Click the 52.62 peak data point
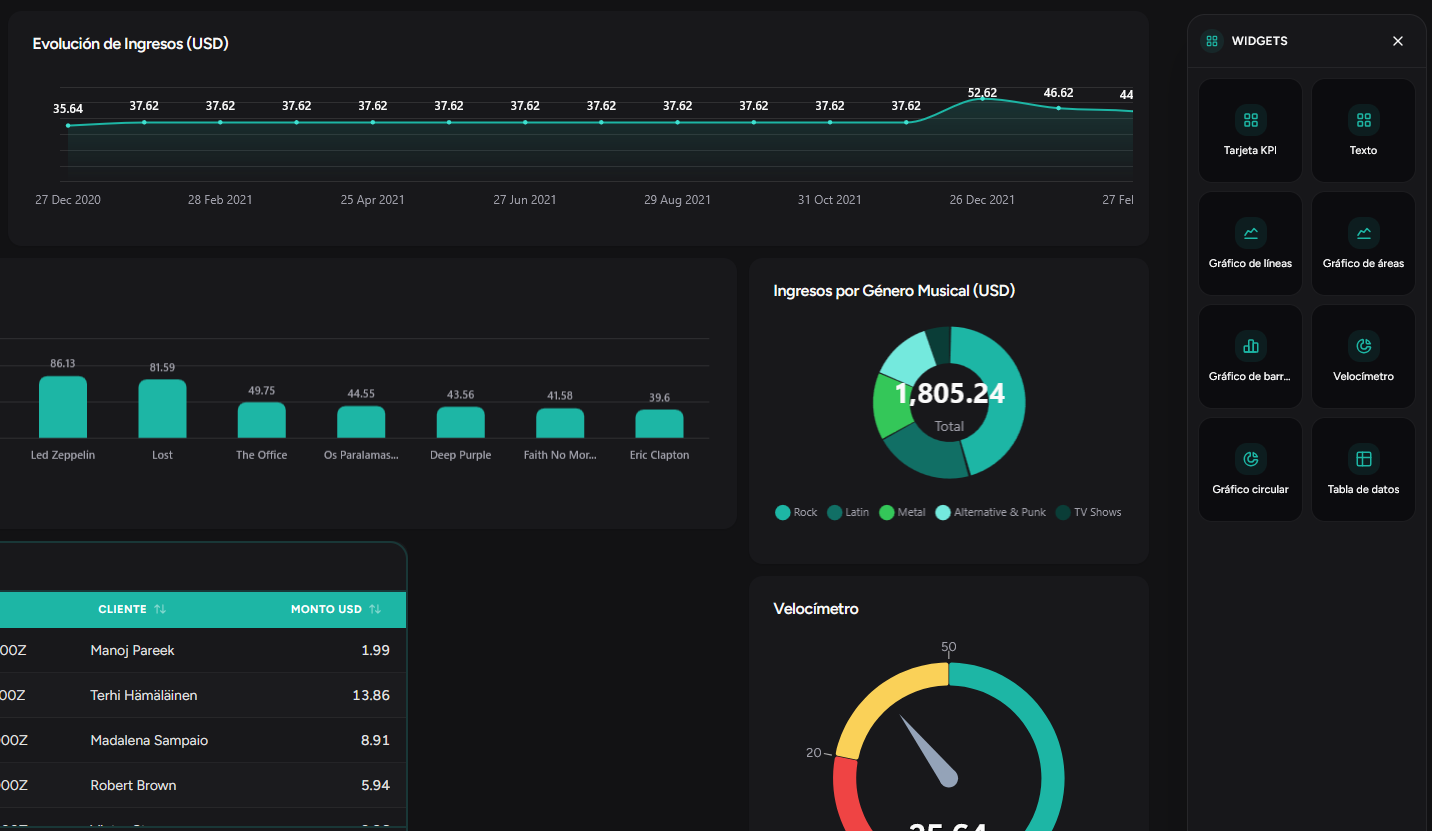Image resolution: width=1432 pixels, height=831 pixels. (x=982, y=98)
